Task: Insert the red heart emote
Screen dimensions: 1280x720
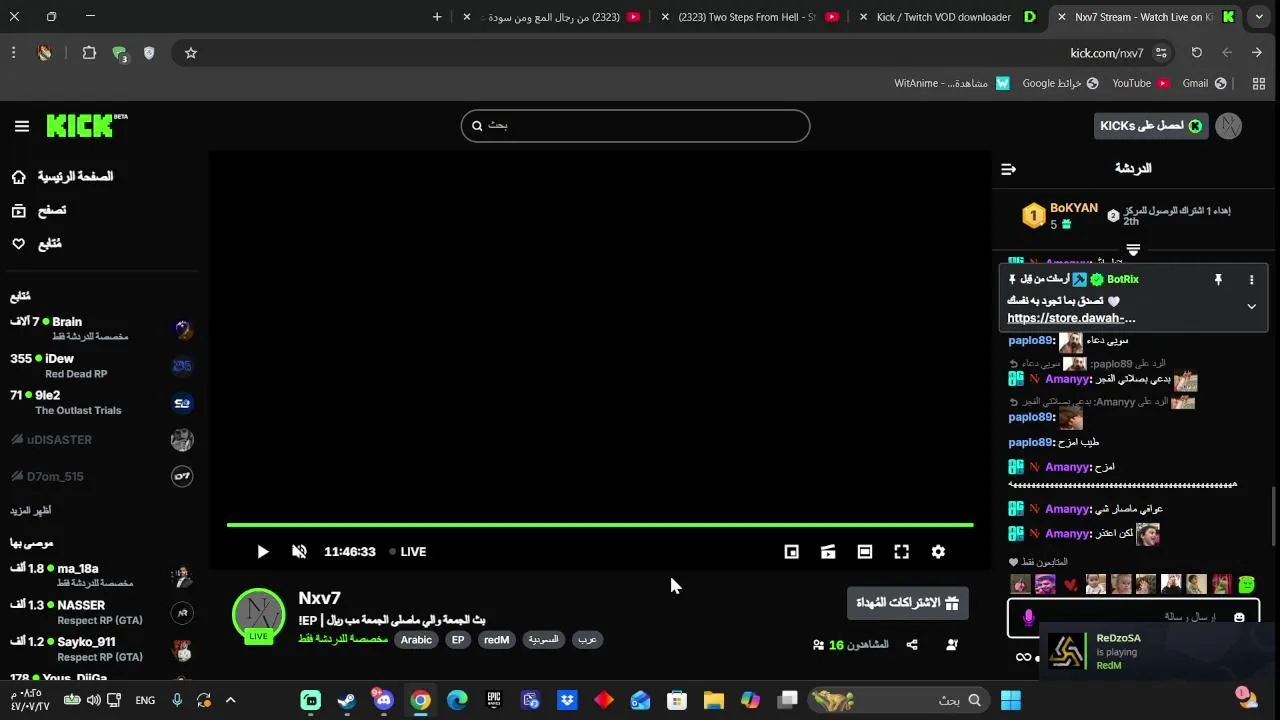Action: [x=1070, y=584]
